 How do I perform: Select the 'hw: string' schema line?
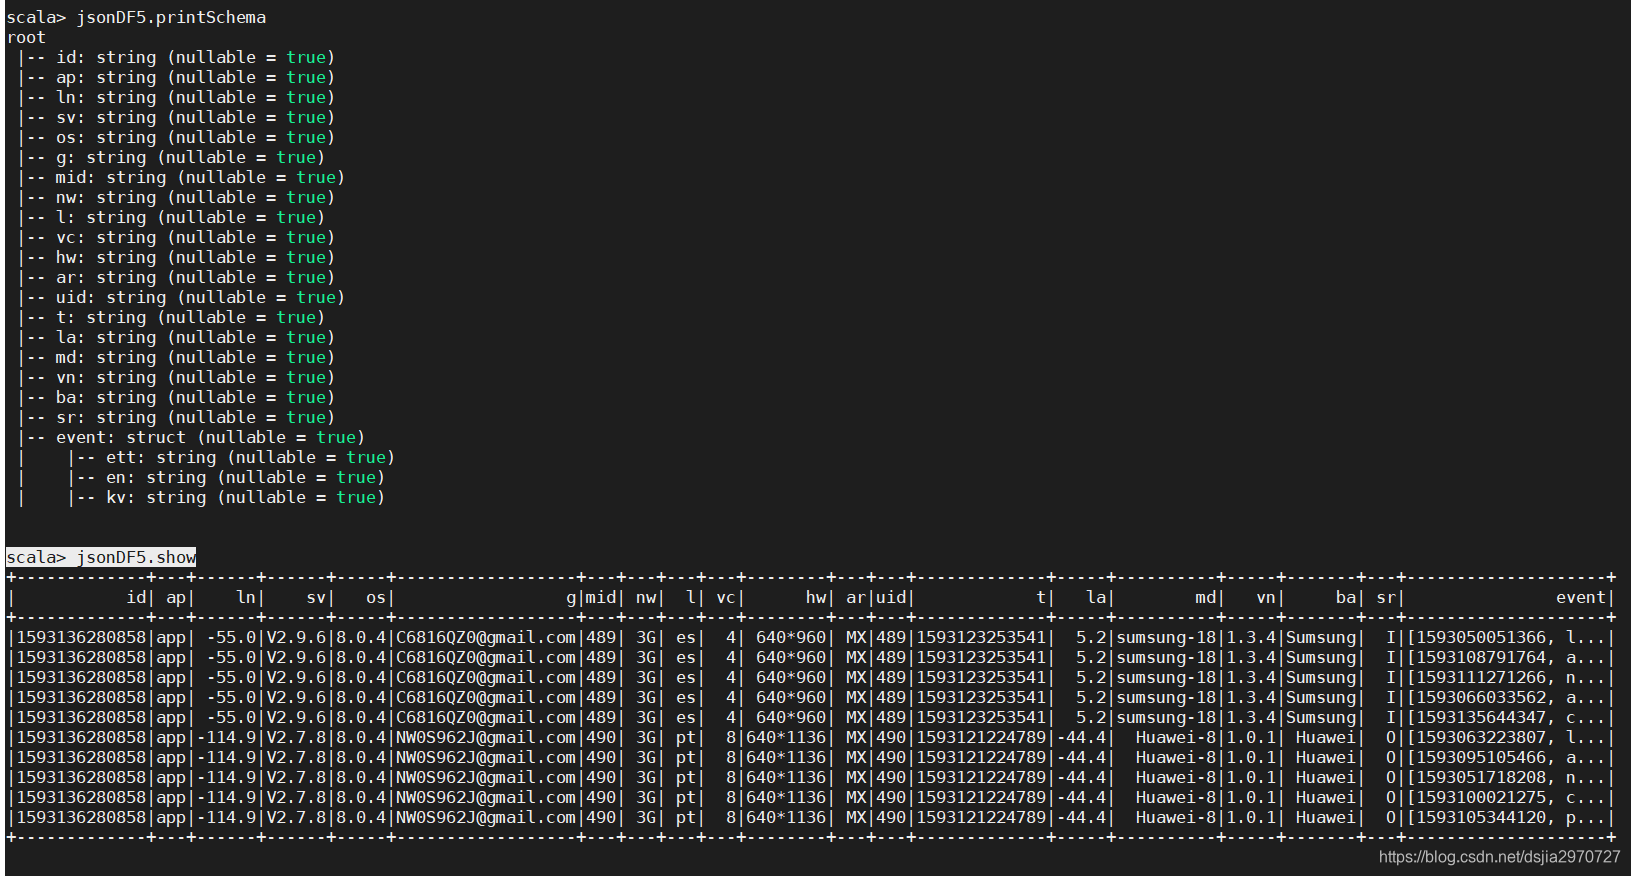click(x=175, y=257)
